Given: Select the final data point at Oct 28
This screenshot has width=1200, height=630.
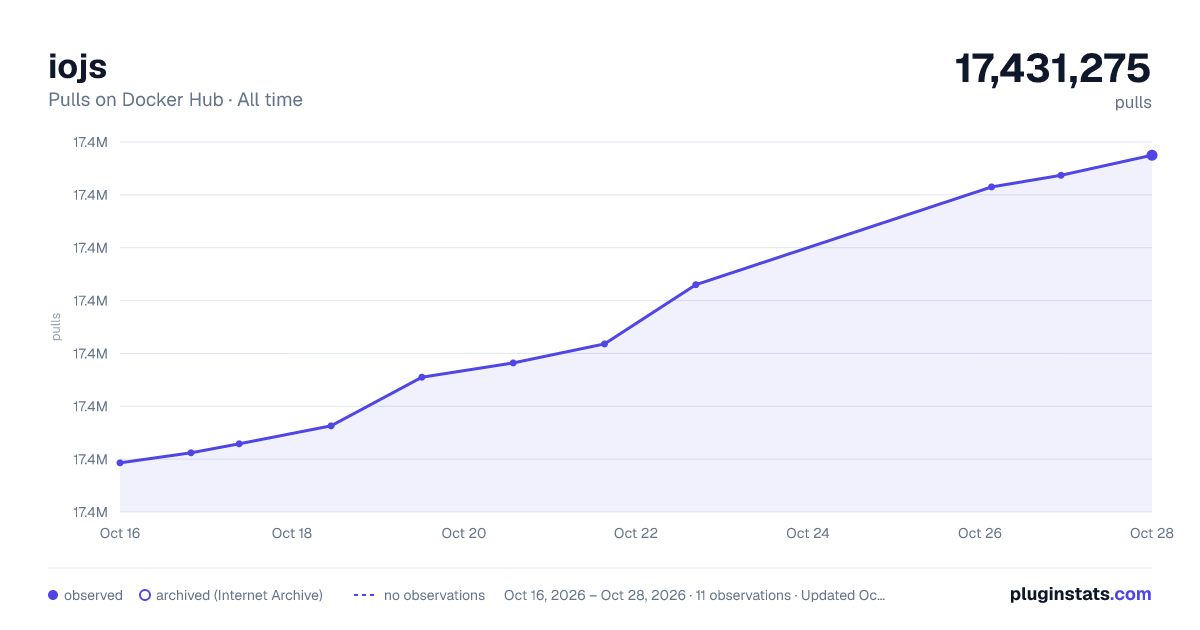Looking at the screenshot, I should [1152, 155].
